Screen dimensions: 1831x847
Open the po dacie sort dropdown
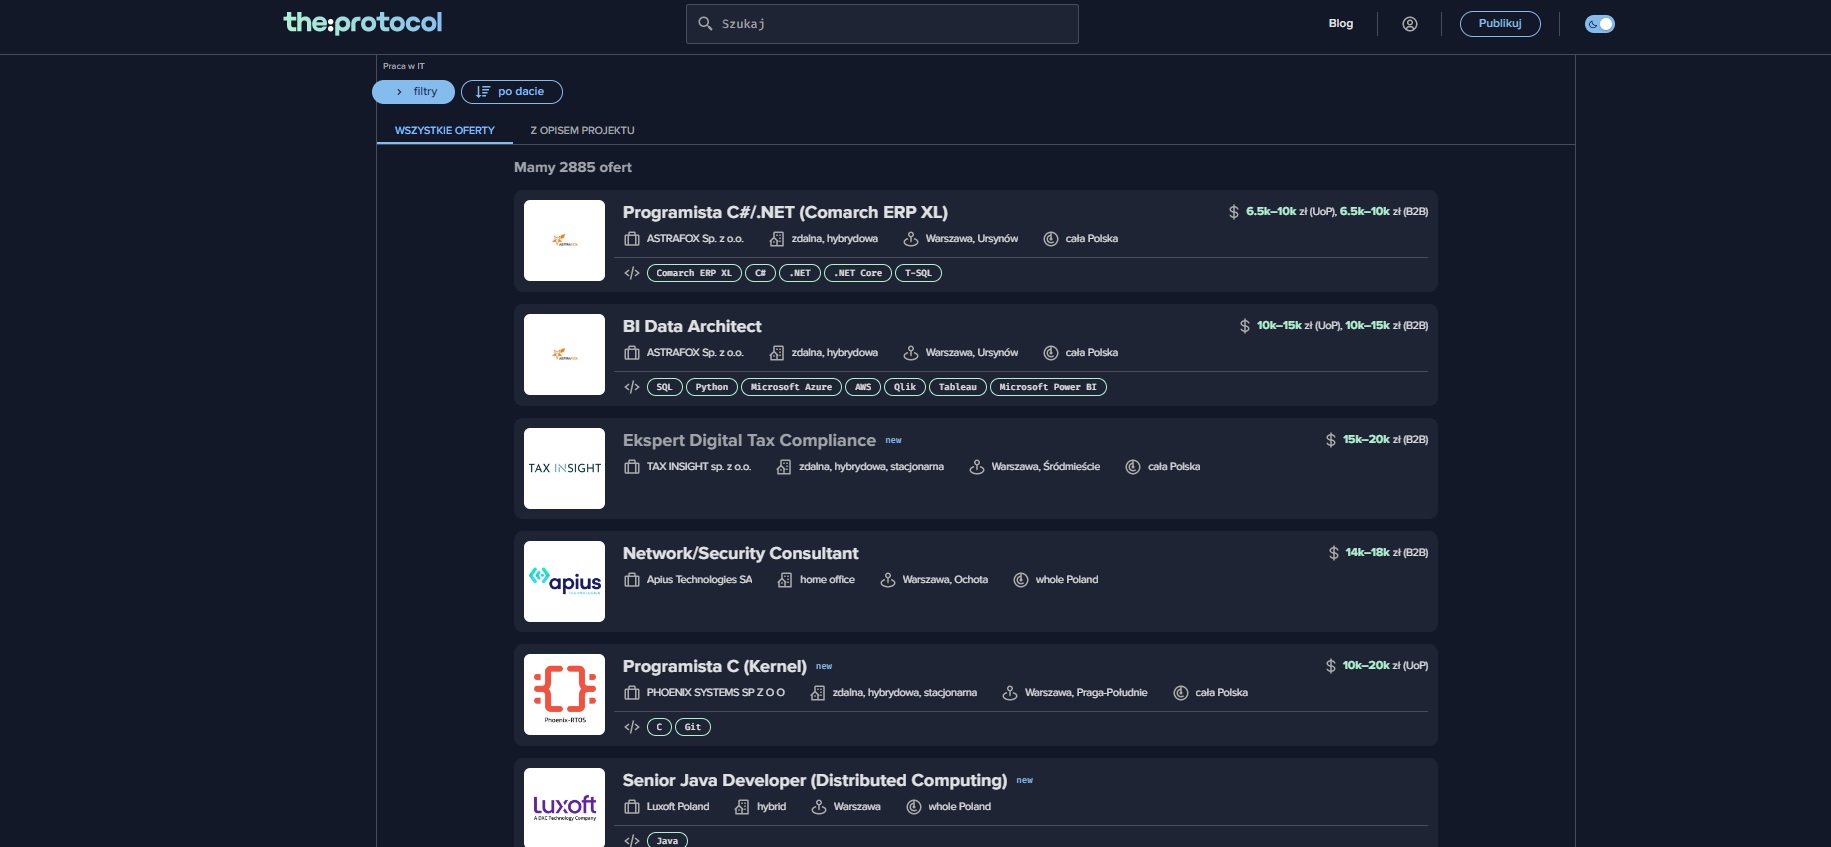(512, 92)
